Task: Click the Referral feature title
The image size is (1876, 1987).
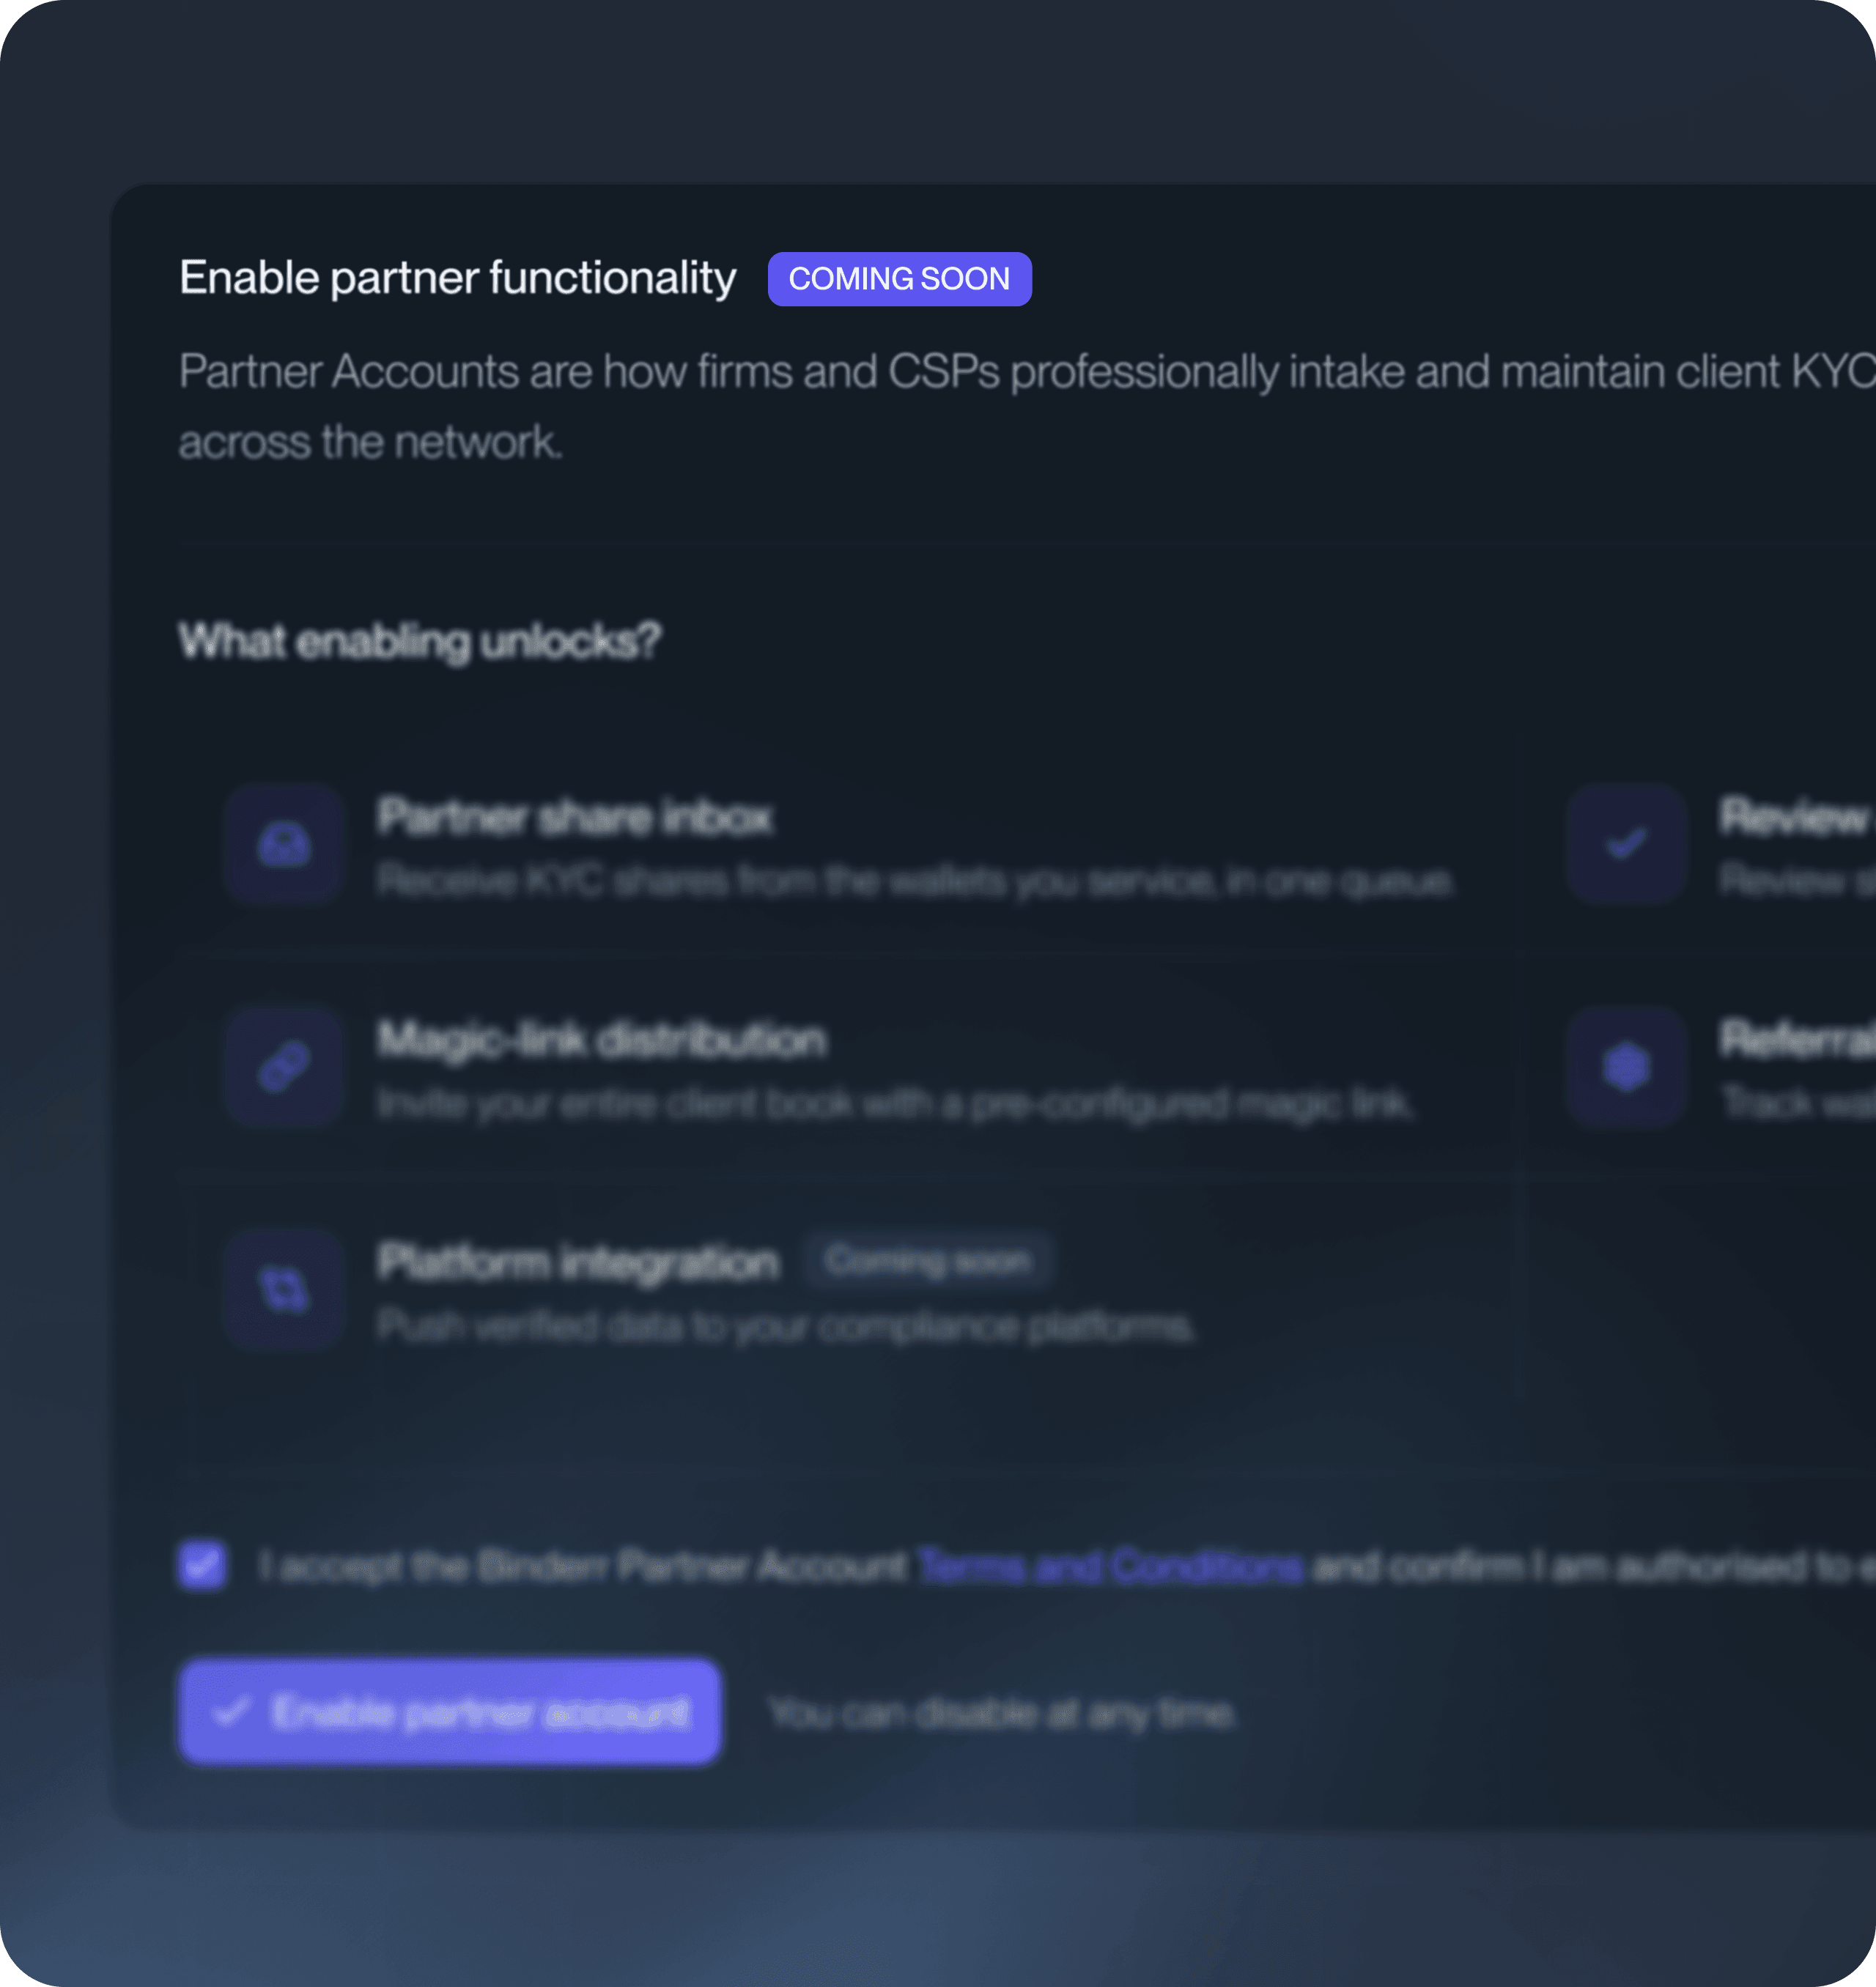Action: pyautogui.click(x=1797, y=1040)
